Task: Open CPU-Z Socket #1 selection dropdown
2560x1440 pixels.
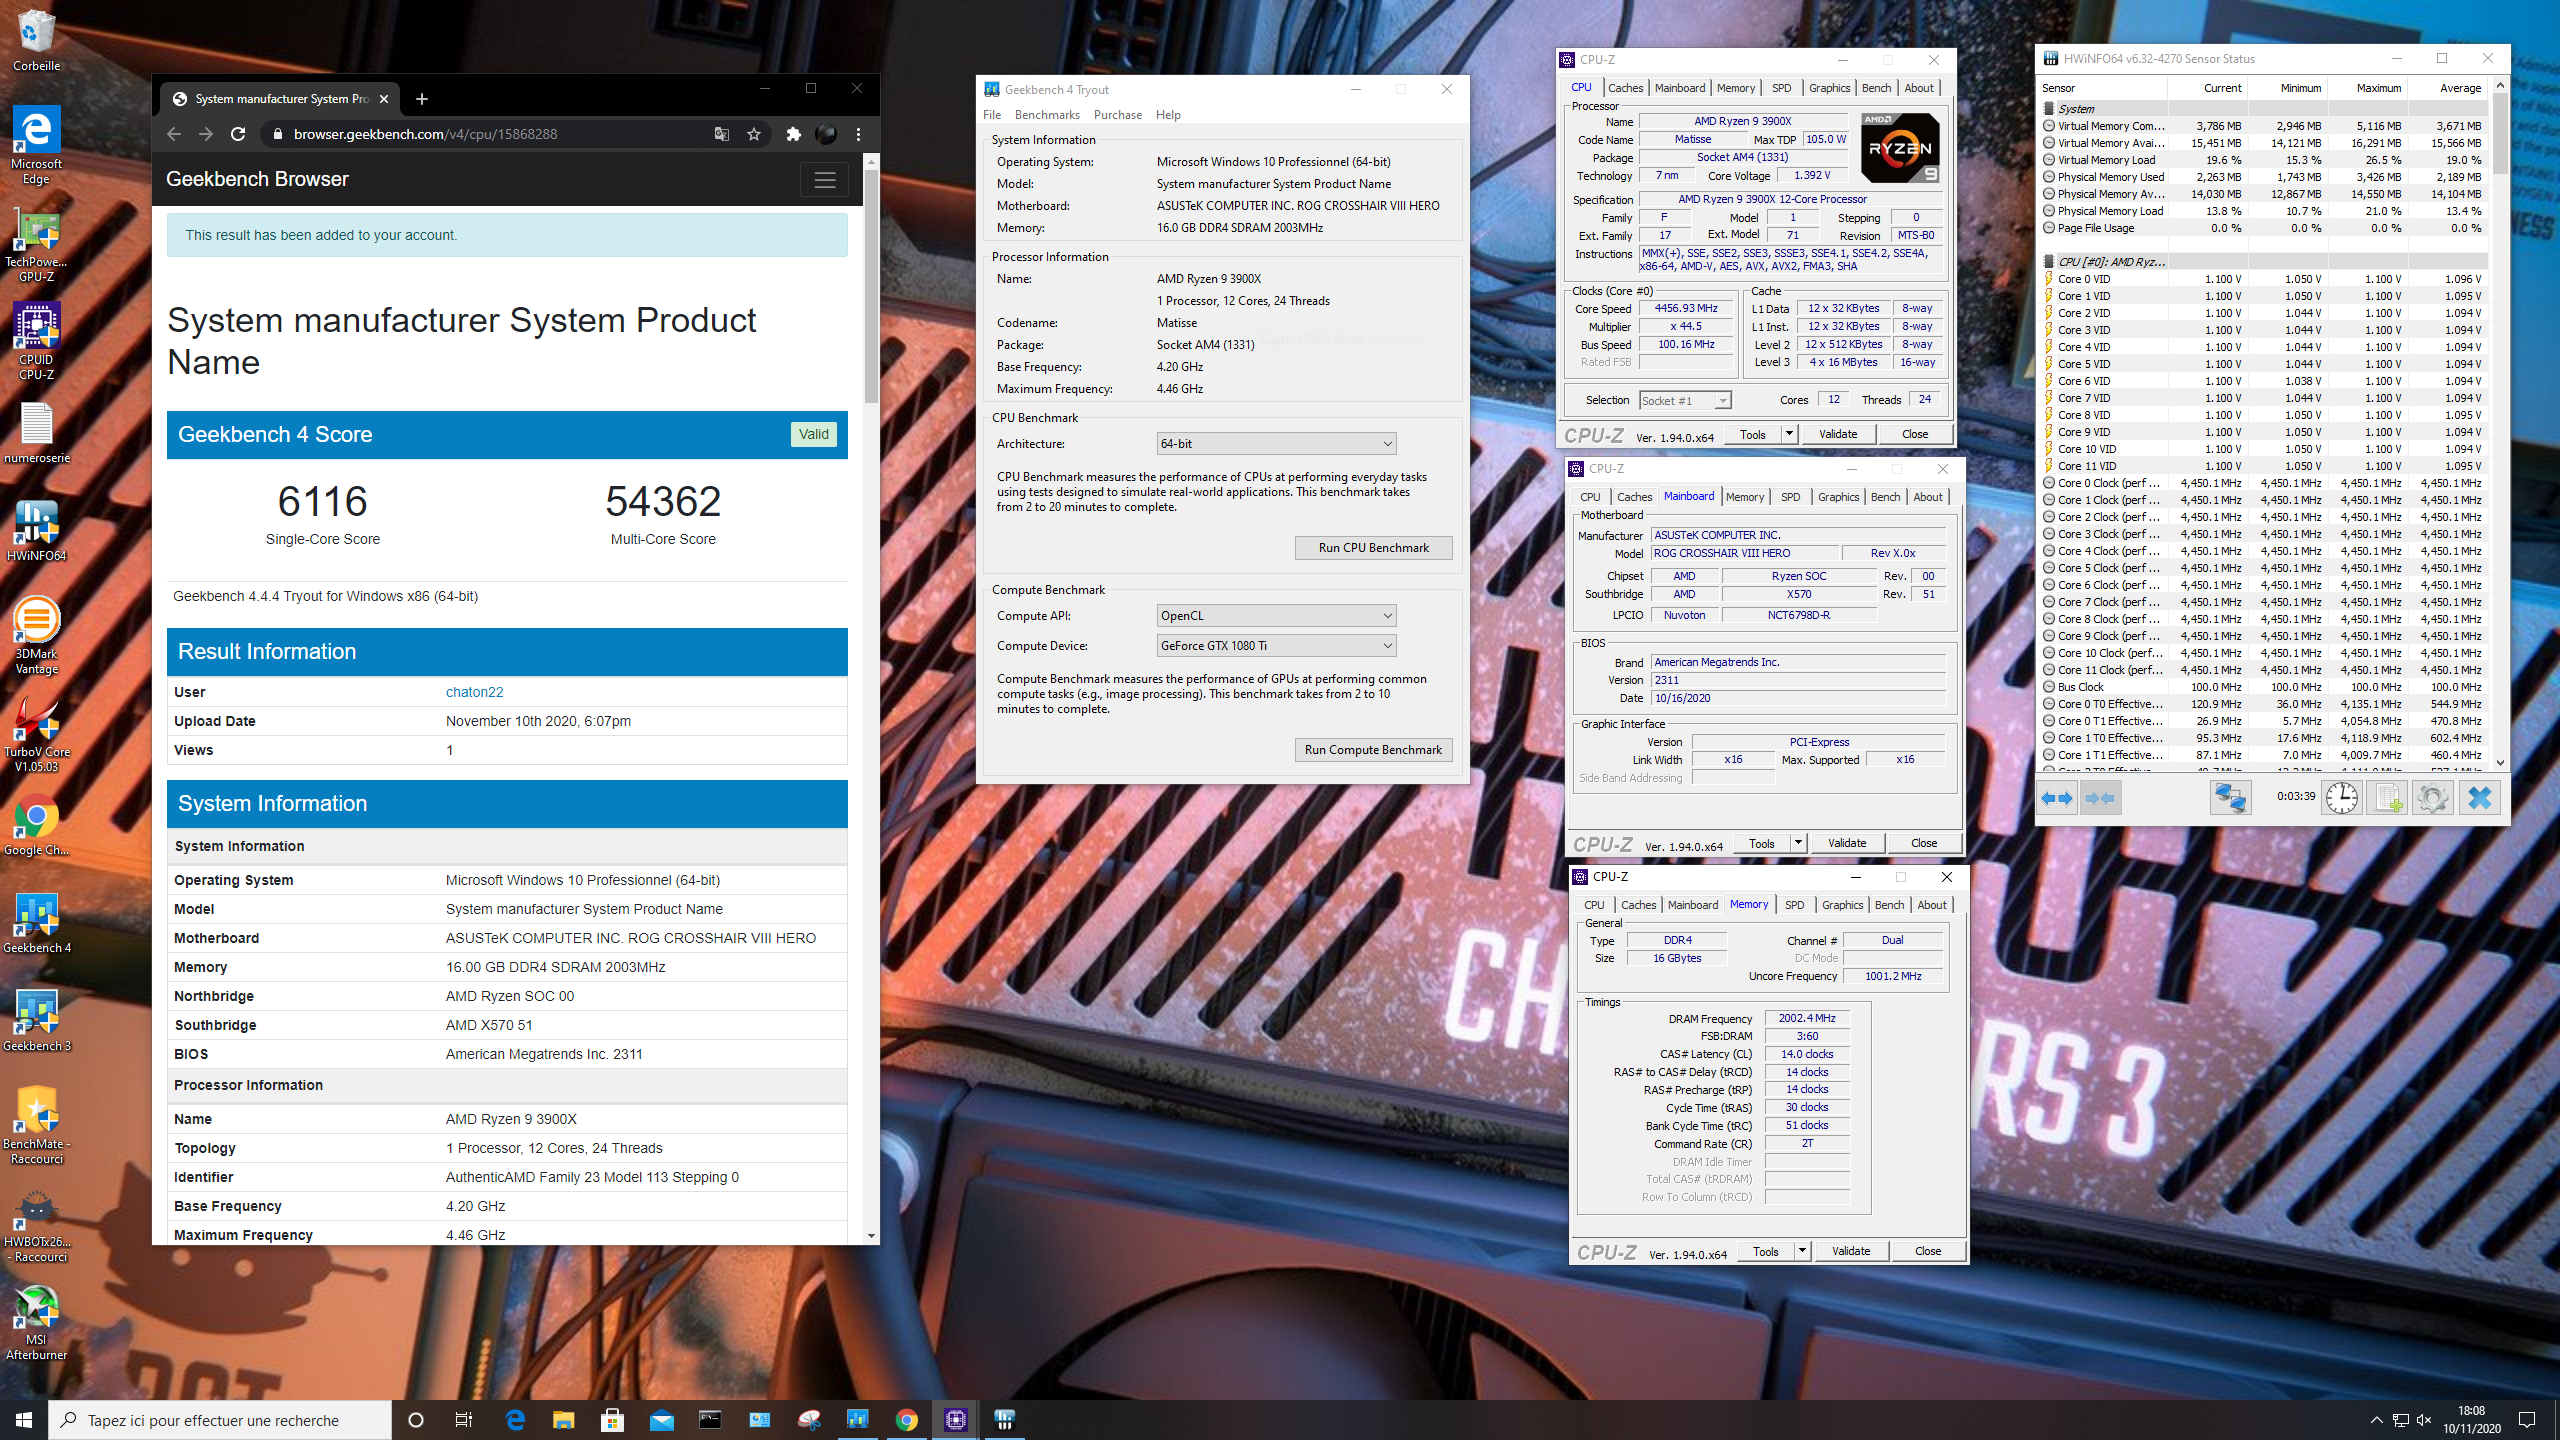Action: 1685,401
